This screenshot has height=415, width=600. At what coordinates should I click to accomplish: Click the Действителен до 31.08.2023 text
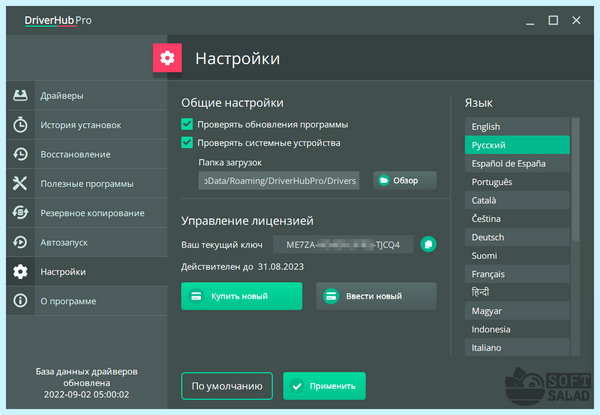242,266
